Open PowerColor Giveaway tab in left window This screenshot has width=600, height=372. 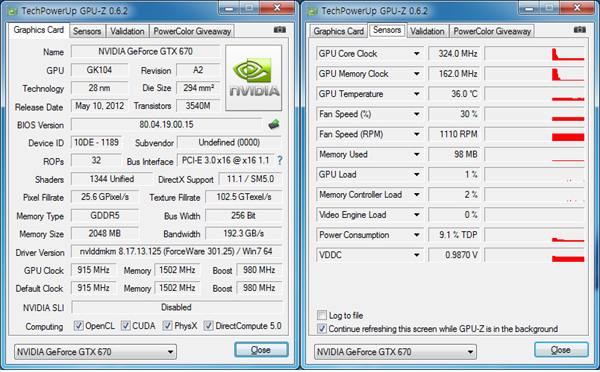pos(192,31)
